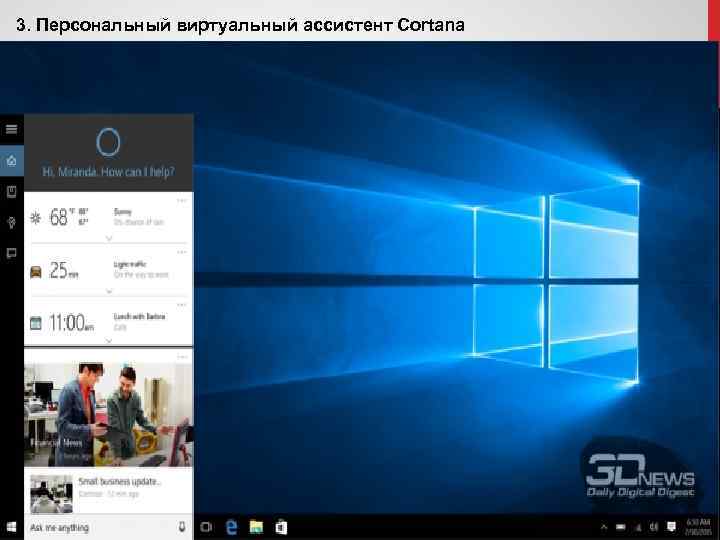This screenshot has width=720, height=540.
Task: Click the microphone icon in search box
Action: point(182,527)
